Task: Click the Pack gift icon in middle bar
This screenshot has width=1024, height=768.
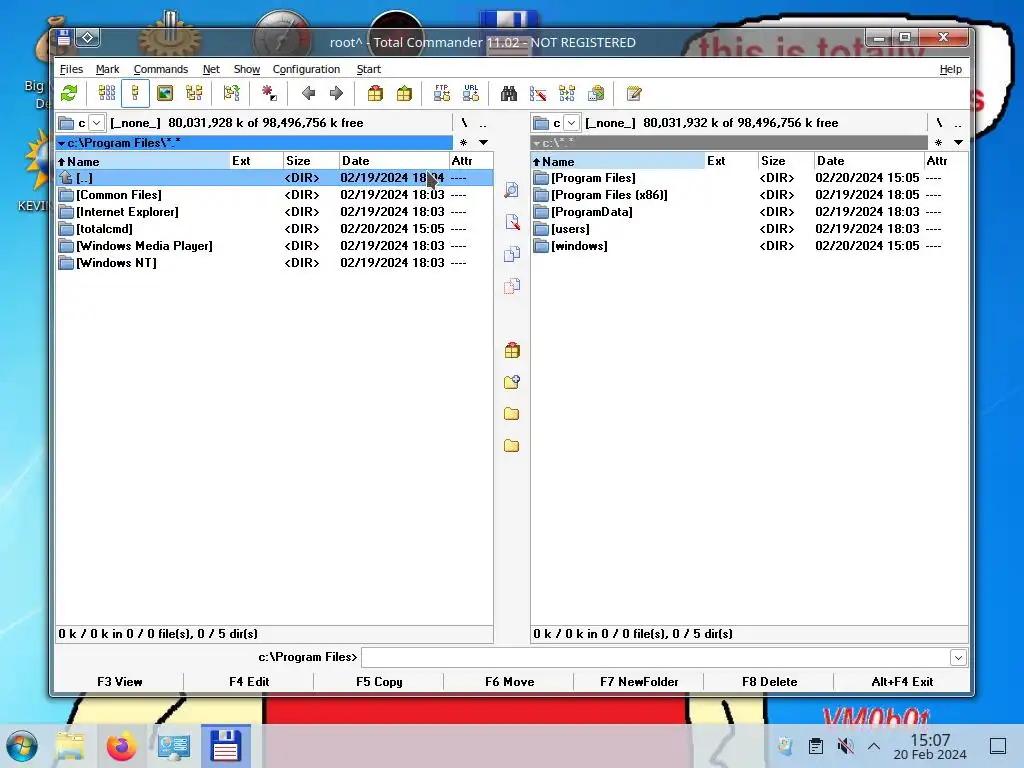Action: click(512, 350)
